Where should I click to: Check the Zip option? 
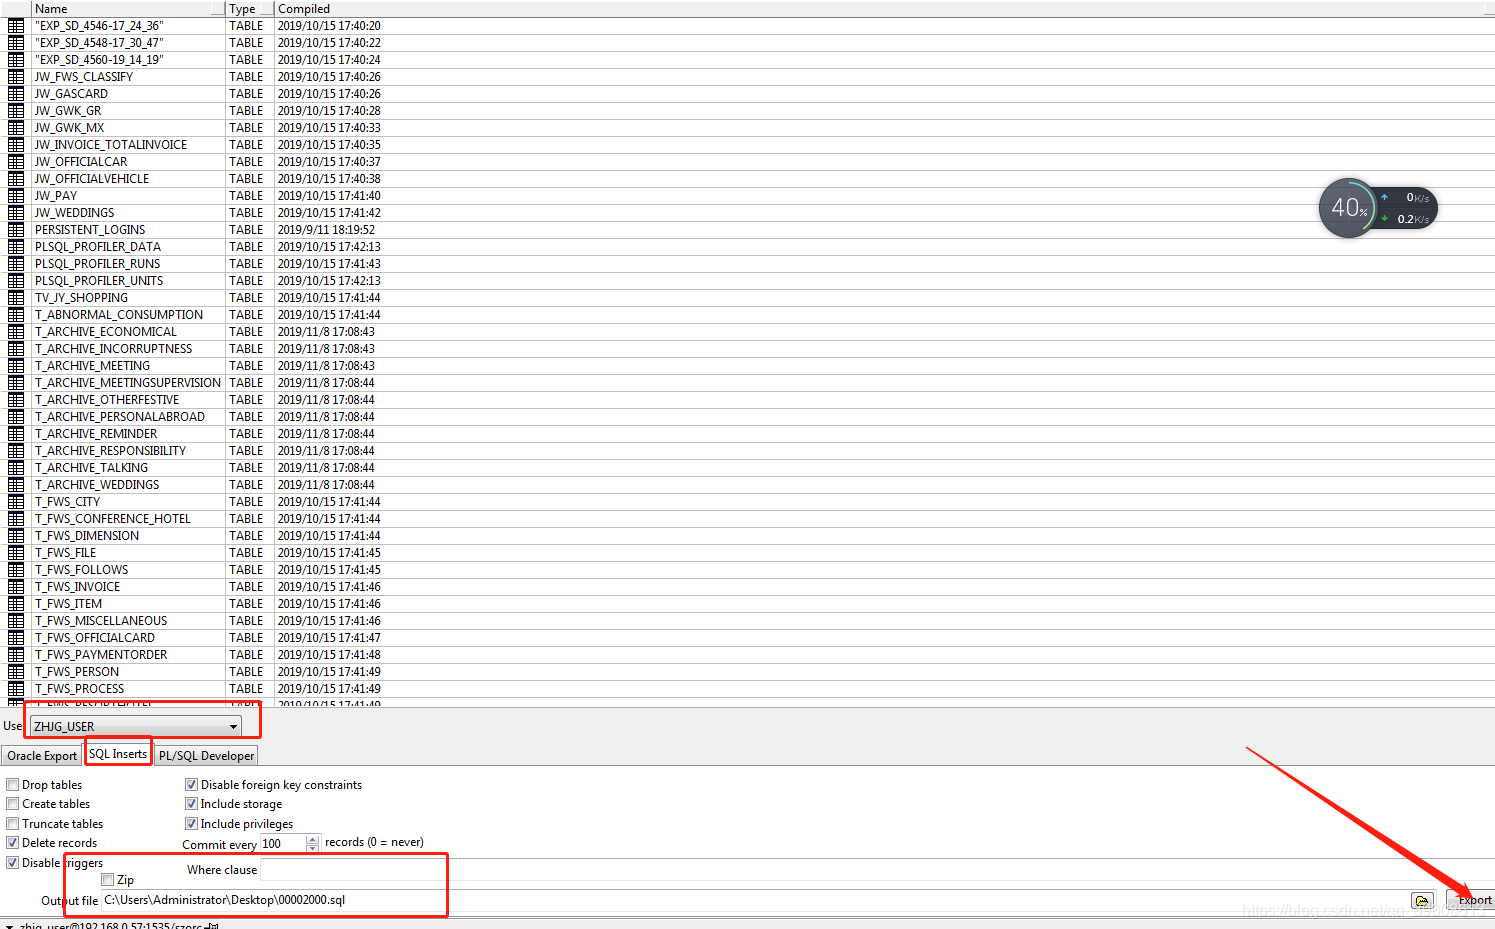(107, 879)
